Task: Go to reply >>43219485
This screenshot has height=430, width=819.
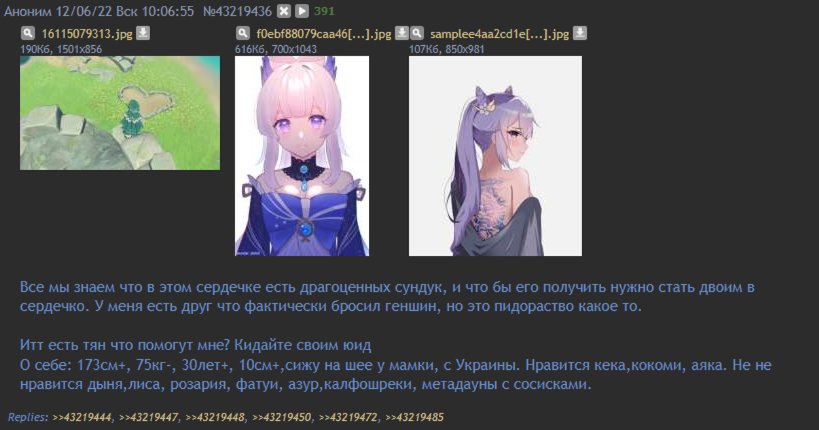Action: [414, 417]
